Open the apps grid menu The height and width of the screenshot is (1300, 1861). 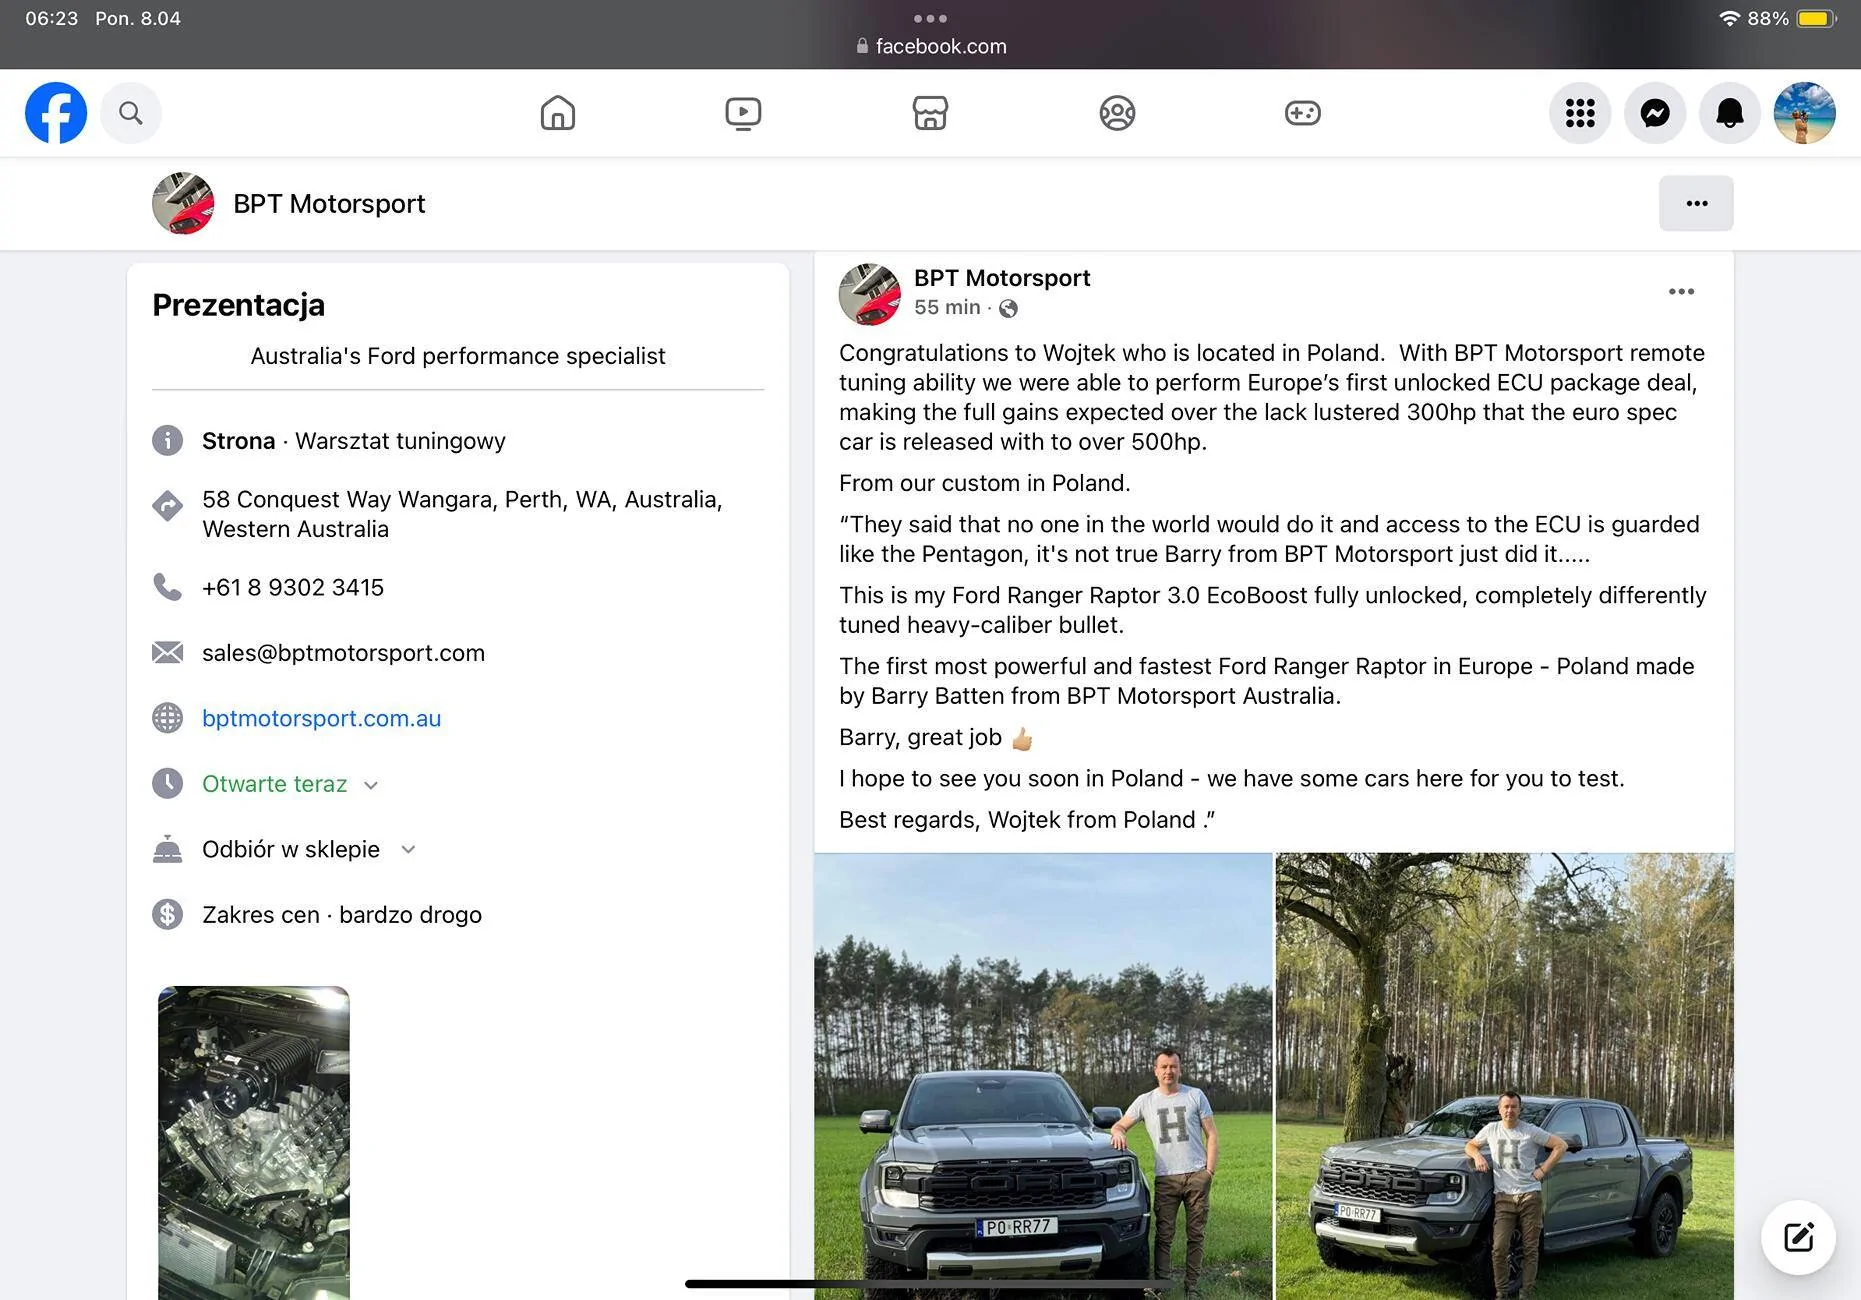(x=1580, y=113)
